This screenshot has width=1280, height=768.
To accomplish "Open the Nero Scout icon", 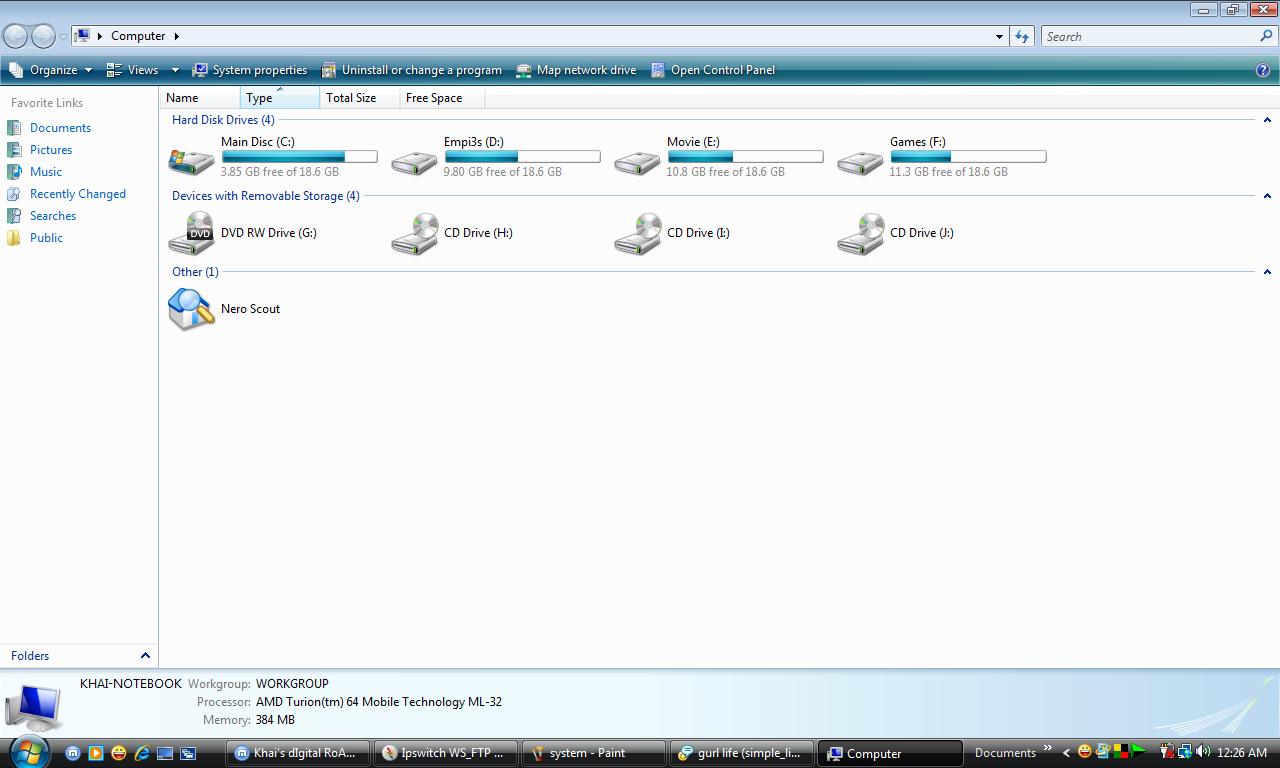I will coord(191,309).
